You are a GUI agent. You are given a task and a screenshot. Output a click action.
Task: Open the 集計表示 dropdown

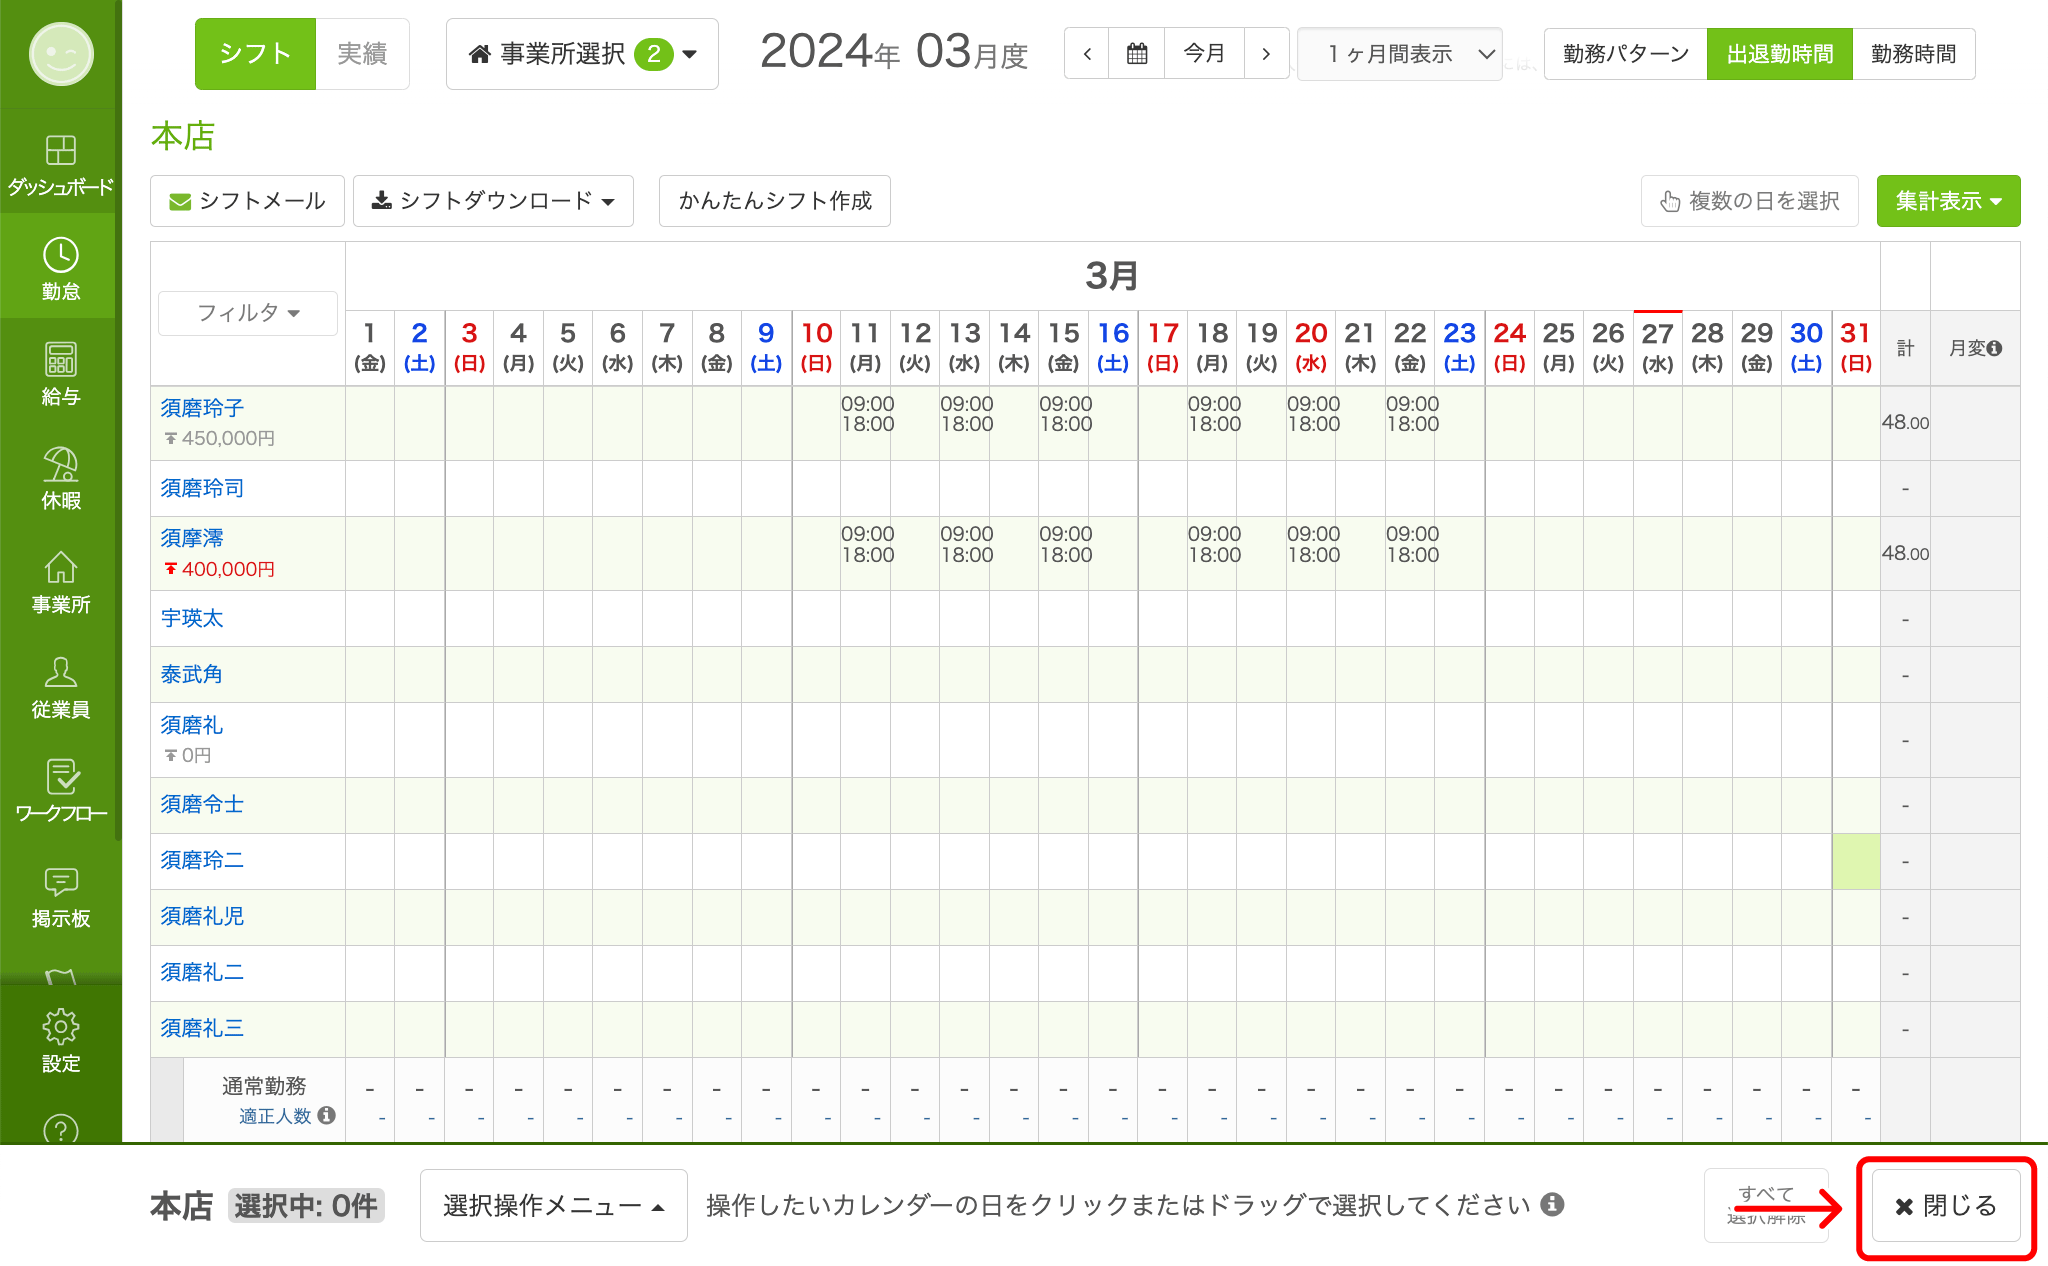point(1947,200)
